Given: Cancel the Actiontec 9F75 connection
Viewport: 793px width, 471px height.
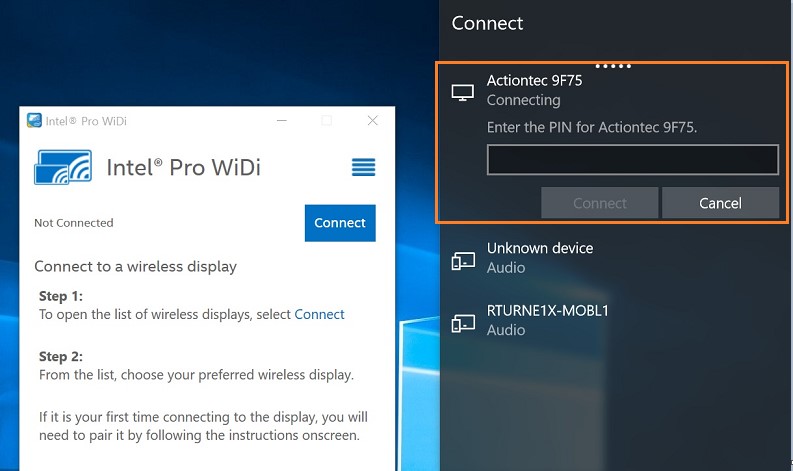Looking at the screenshot, I should pyautogui.click(x=721, y=203).
